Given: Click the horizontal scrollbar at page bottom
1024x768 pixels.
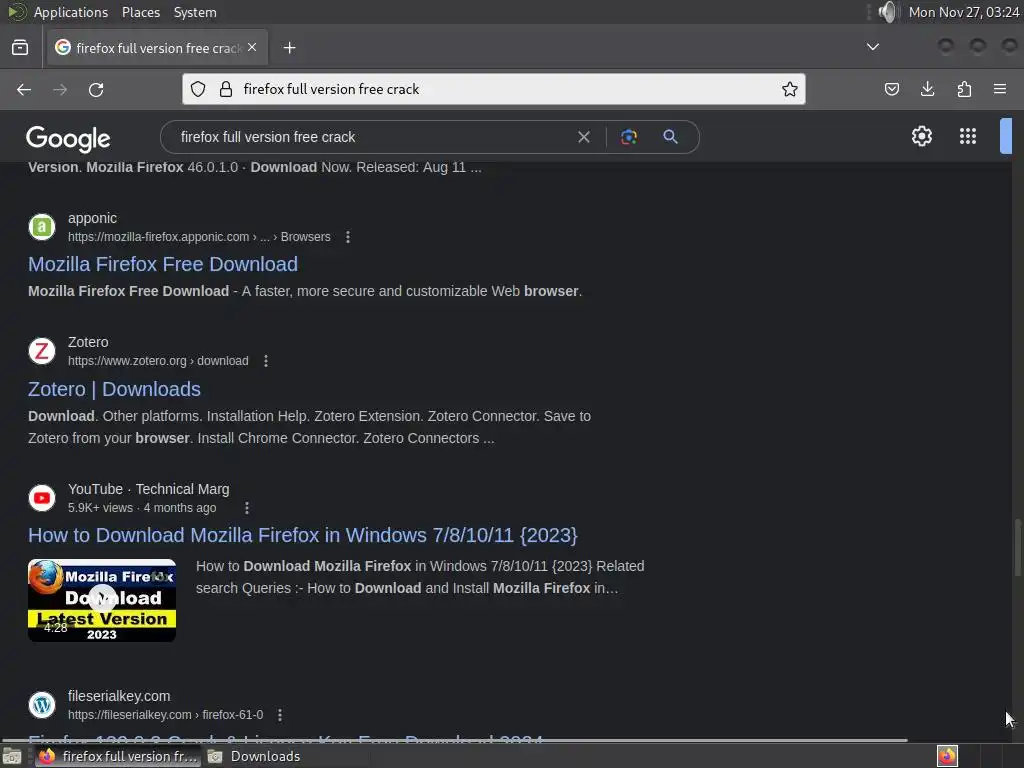Looking at the screenshot, I should click(x=455, y=740).
